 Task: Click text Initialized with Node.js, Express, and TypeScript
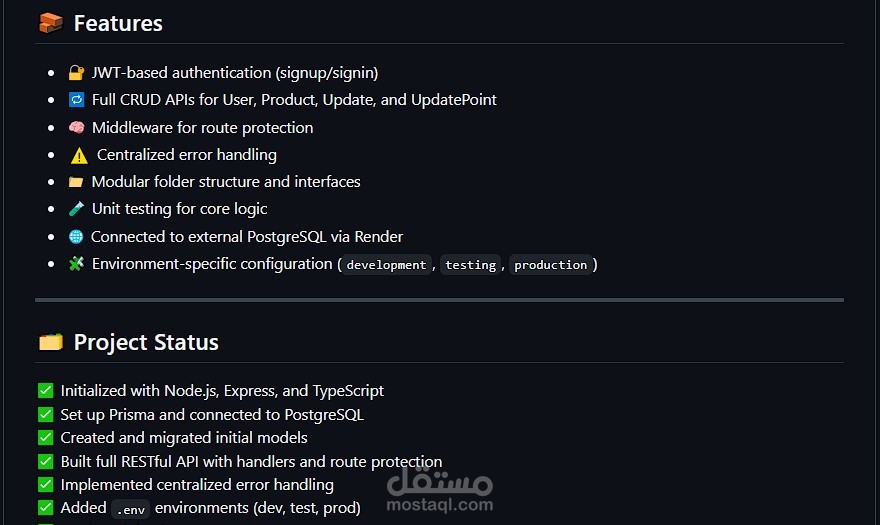point(222,391)
